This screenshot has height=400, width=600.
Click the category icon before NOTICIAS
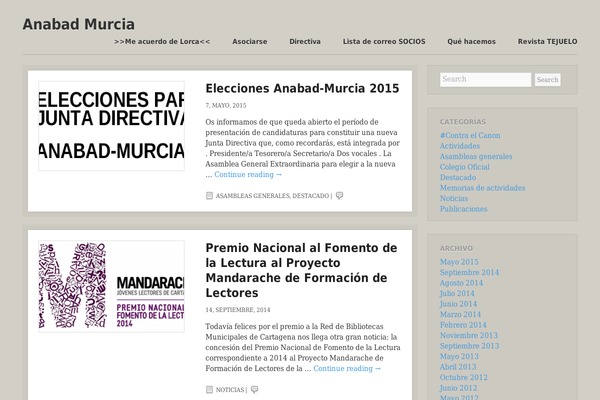pyautogui.click(x=209, y=390)
